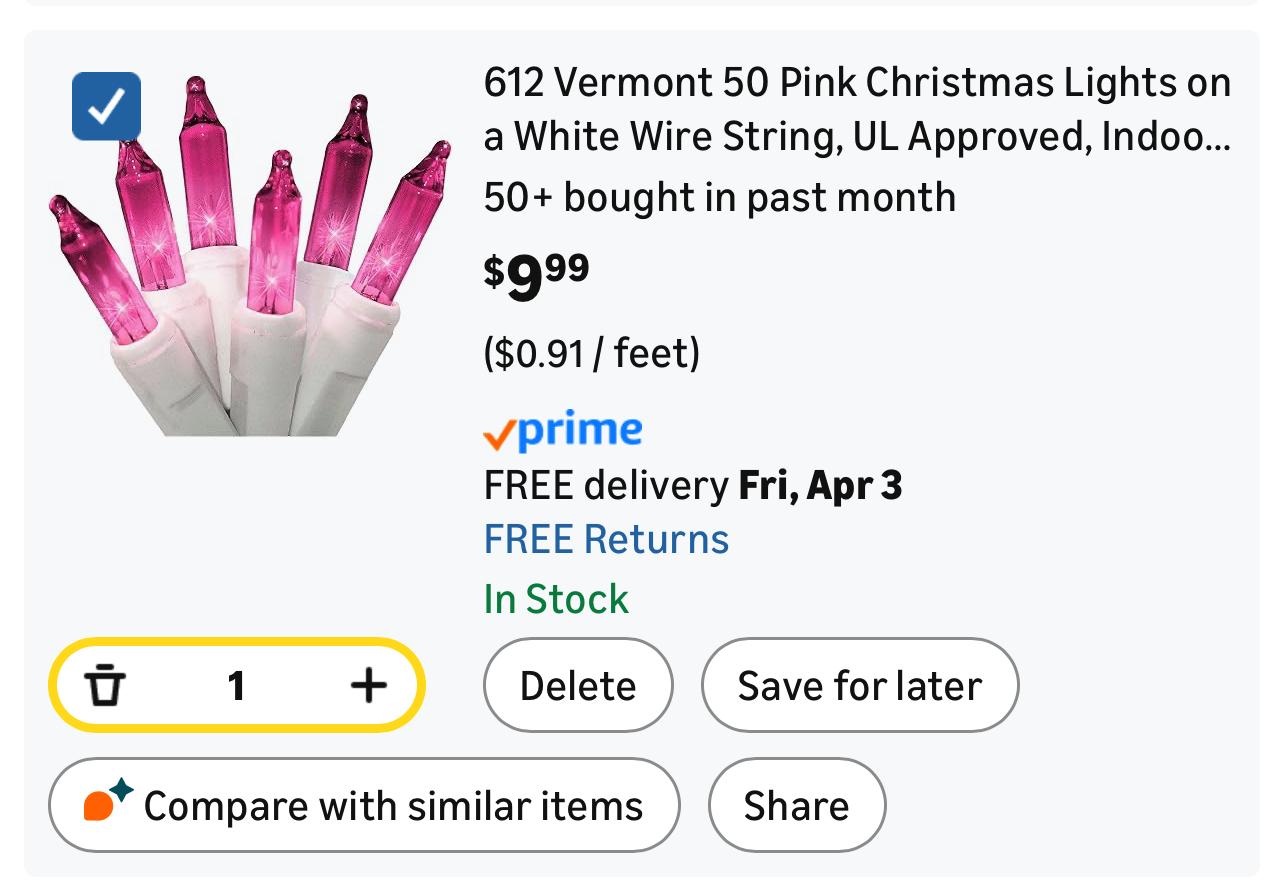Screen dimensions: 1284x895
Task: Click the truncated second line of the product title
Action: (856, 137)
